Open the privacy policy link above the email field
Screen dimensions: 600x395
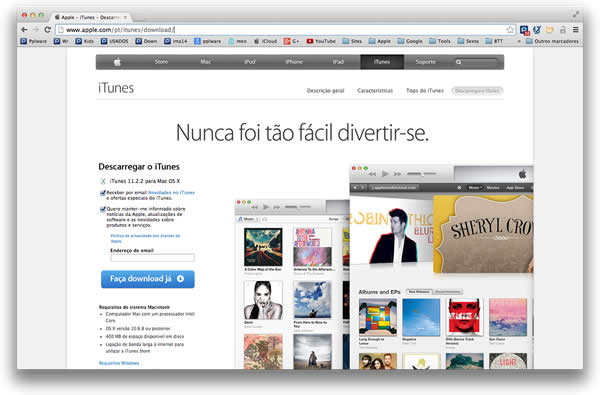(x=145, y=238)
